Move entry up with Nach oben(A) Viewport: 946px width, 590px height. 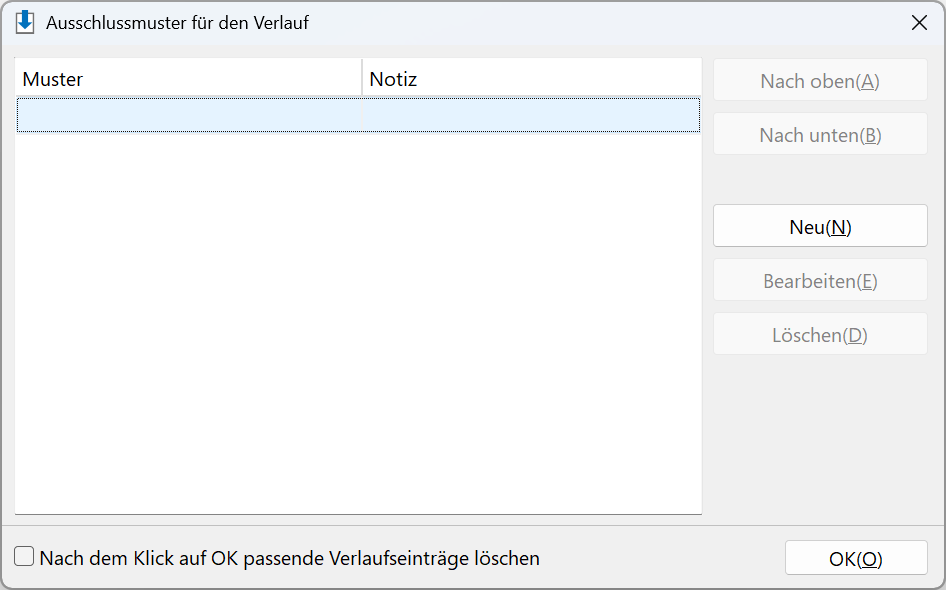tap(820, 80)
